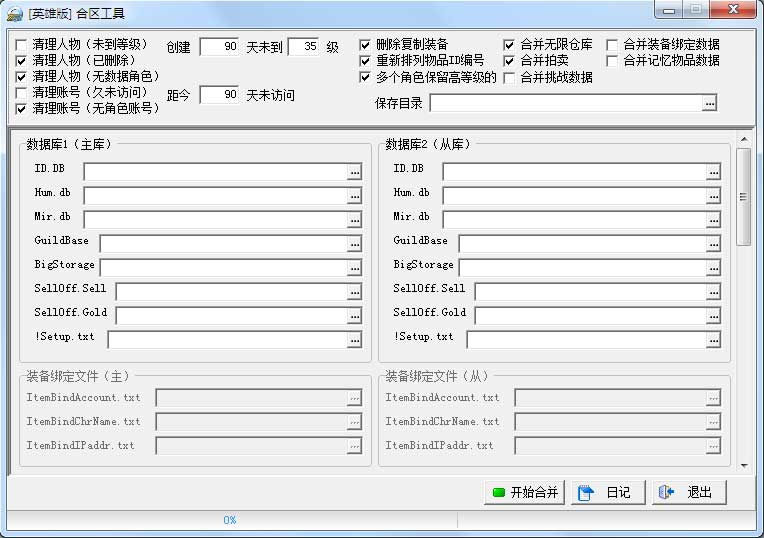Click scrollbar down arrow

point(744,466)
